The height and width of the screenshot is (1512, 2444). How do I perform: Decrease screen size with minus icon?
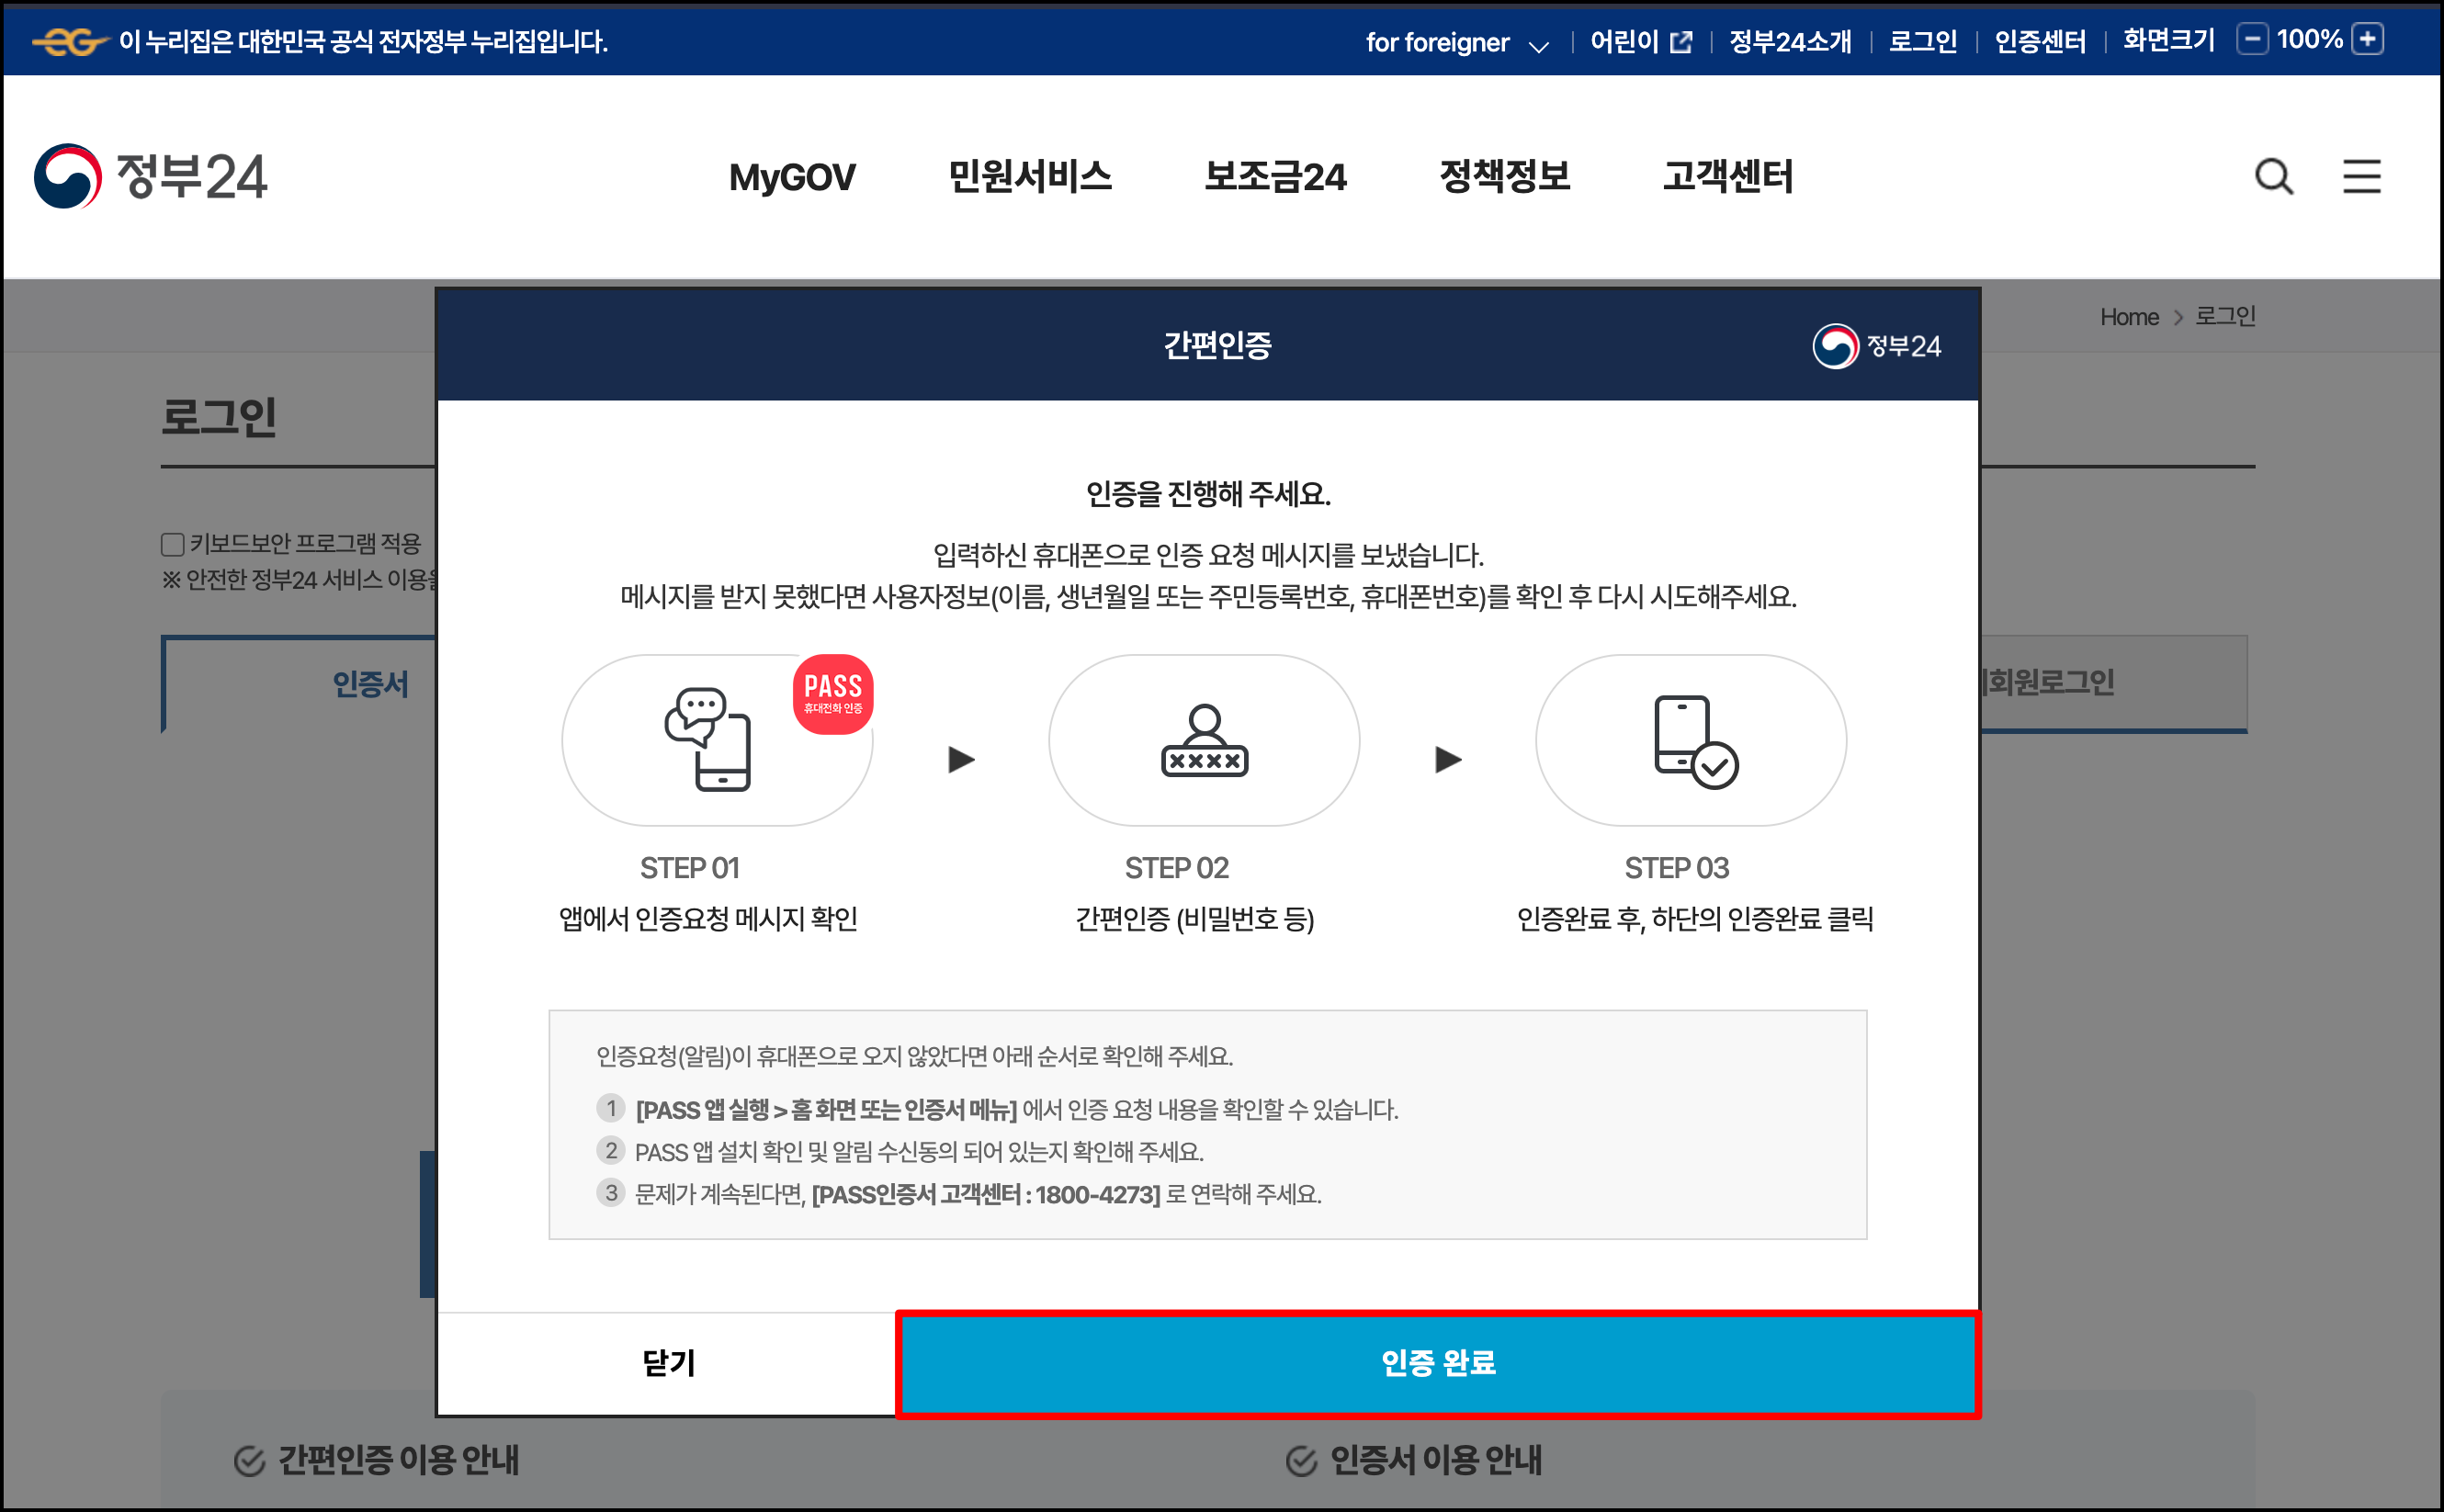[2251, 40]
